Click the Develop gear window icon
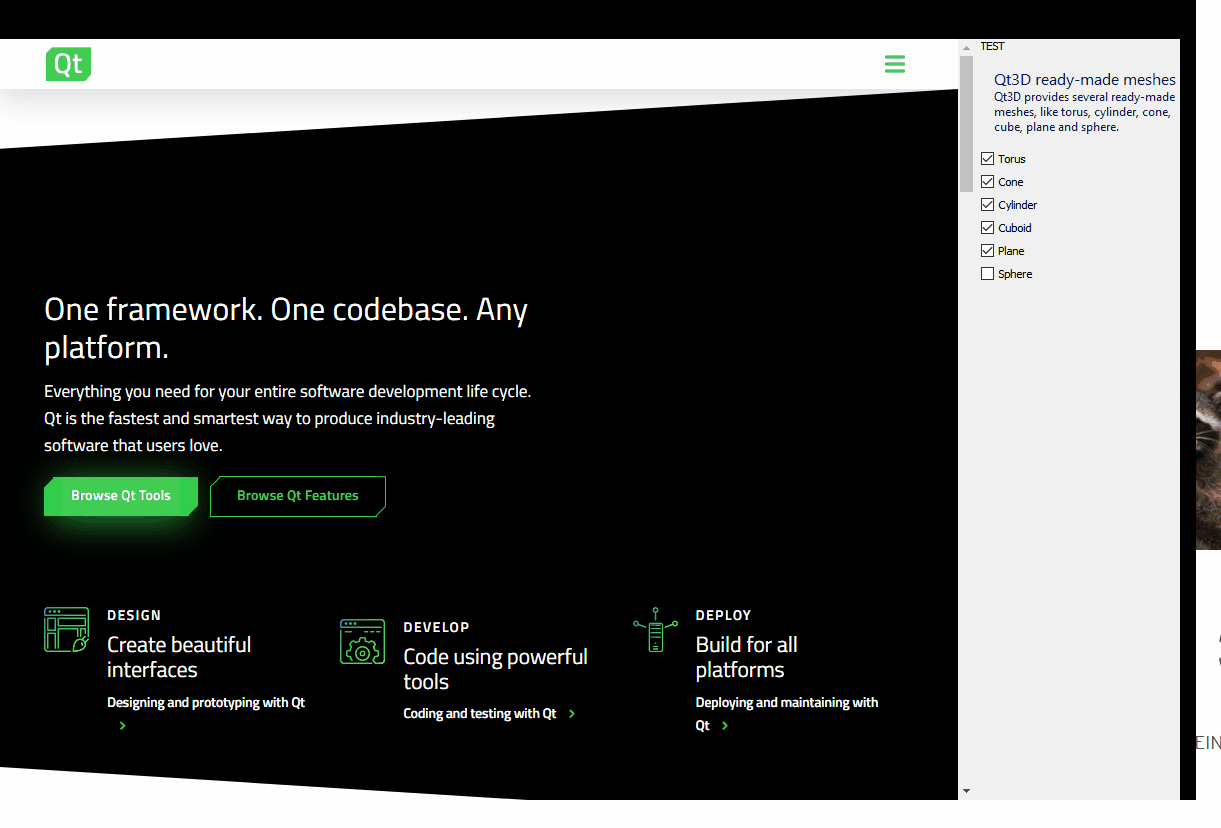 pos(362,641)
